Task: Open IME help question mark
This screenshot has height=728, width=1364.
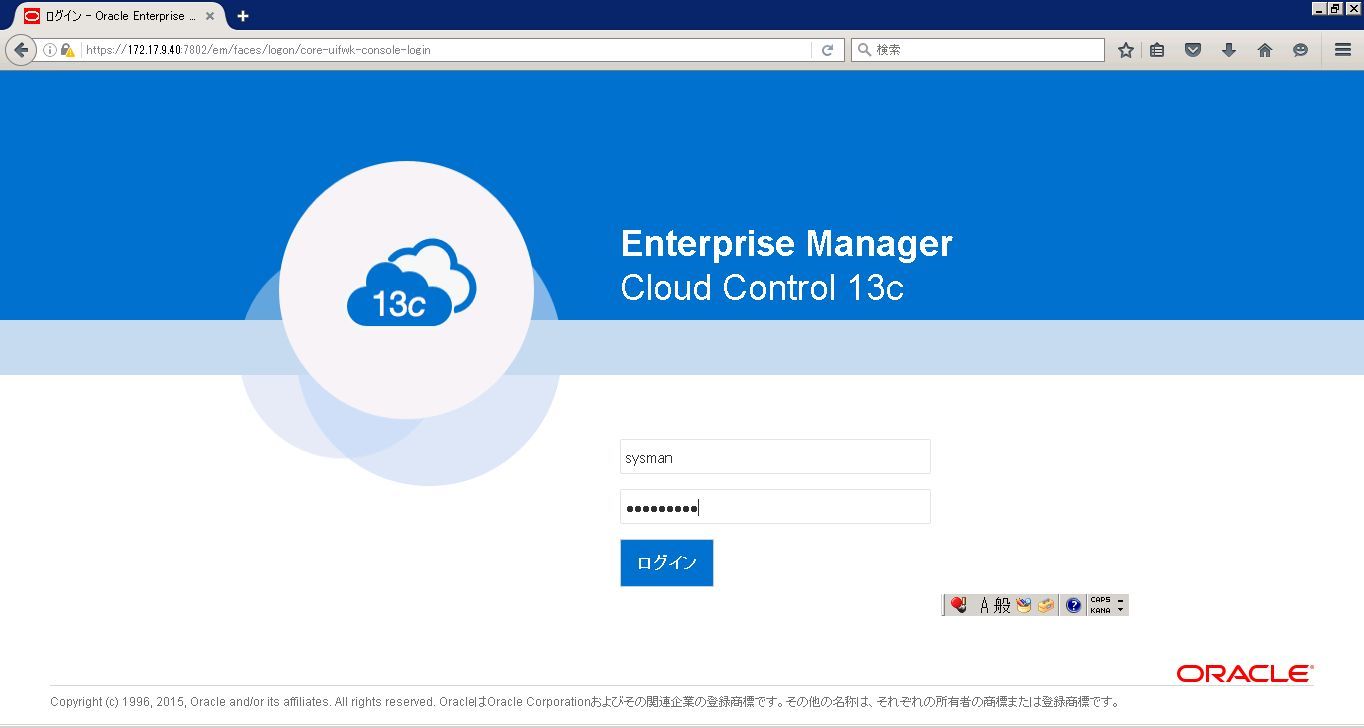Action: pyautogui.click(x=1073, y=605)
